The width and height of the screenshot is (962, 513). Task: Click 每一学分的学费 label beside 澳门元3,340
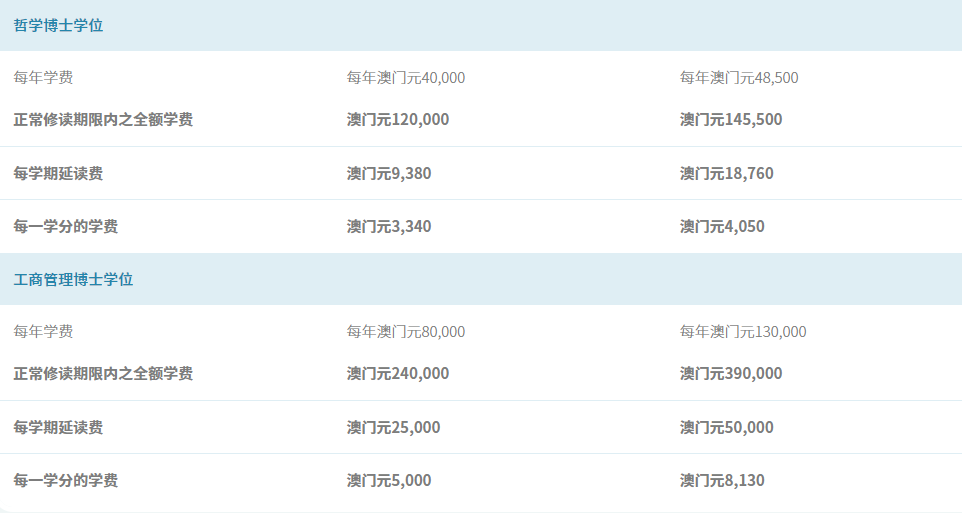click(66, 226)
